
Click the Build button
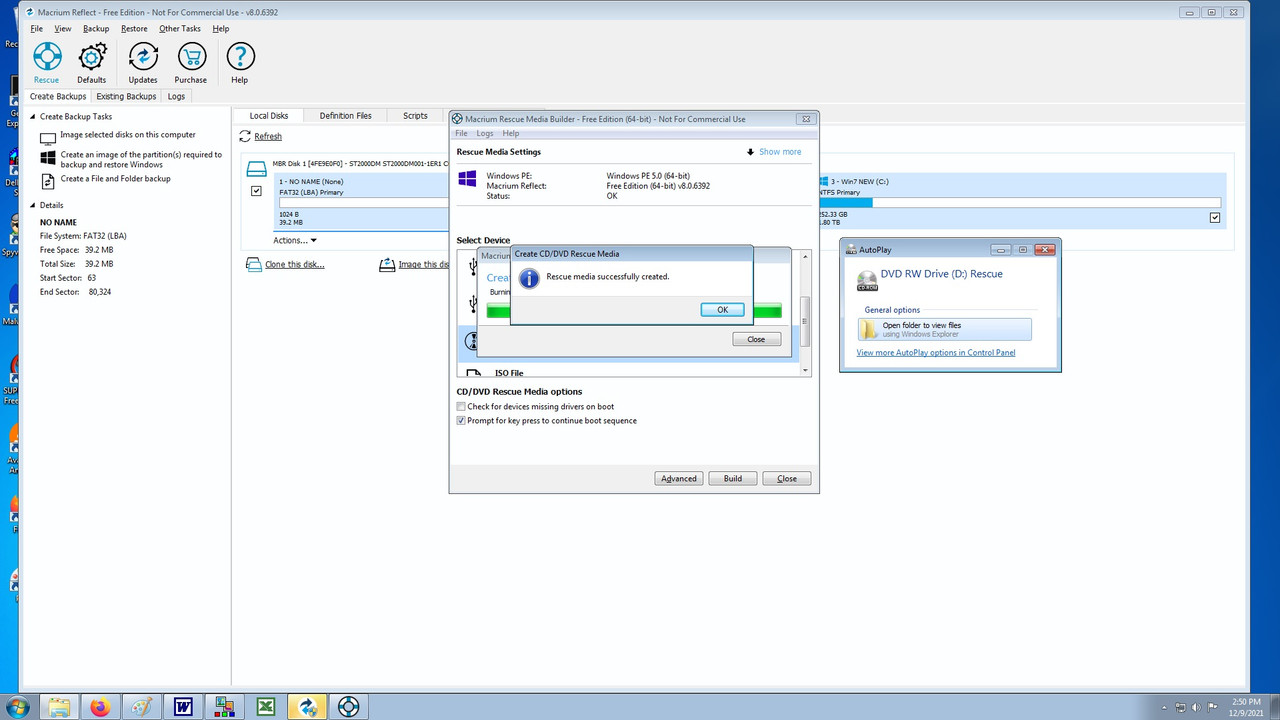point(733,479)
